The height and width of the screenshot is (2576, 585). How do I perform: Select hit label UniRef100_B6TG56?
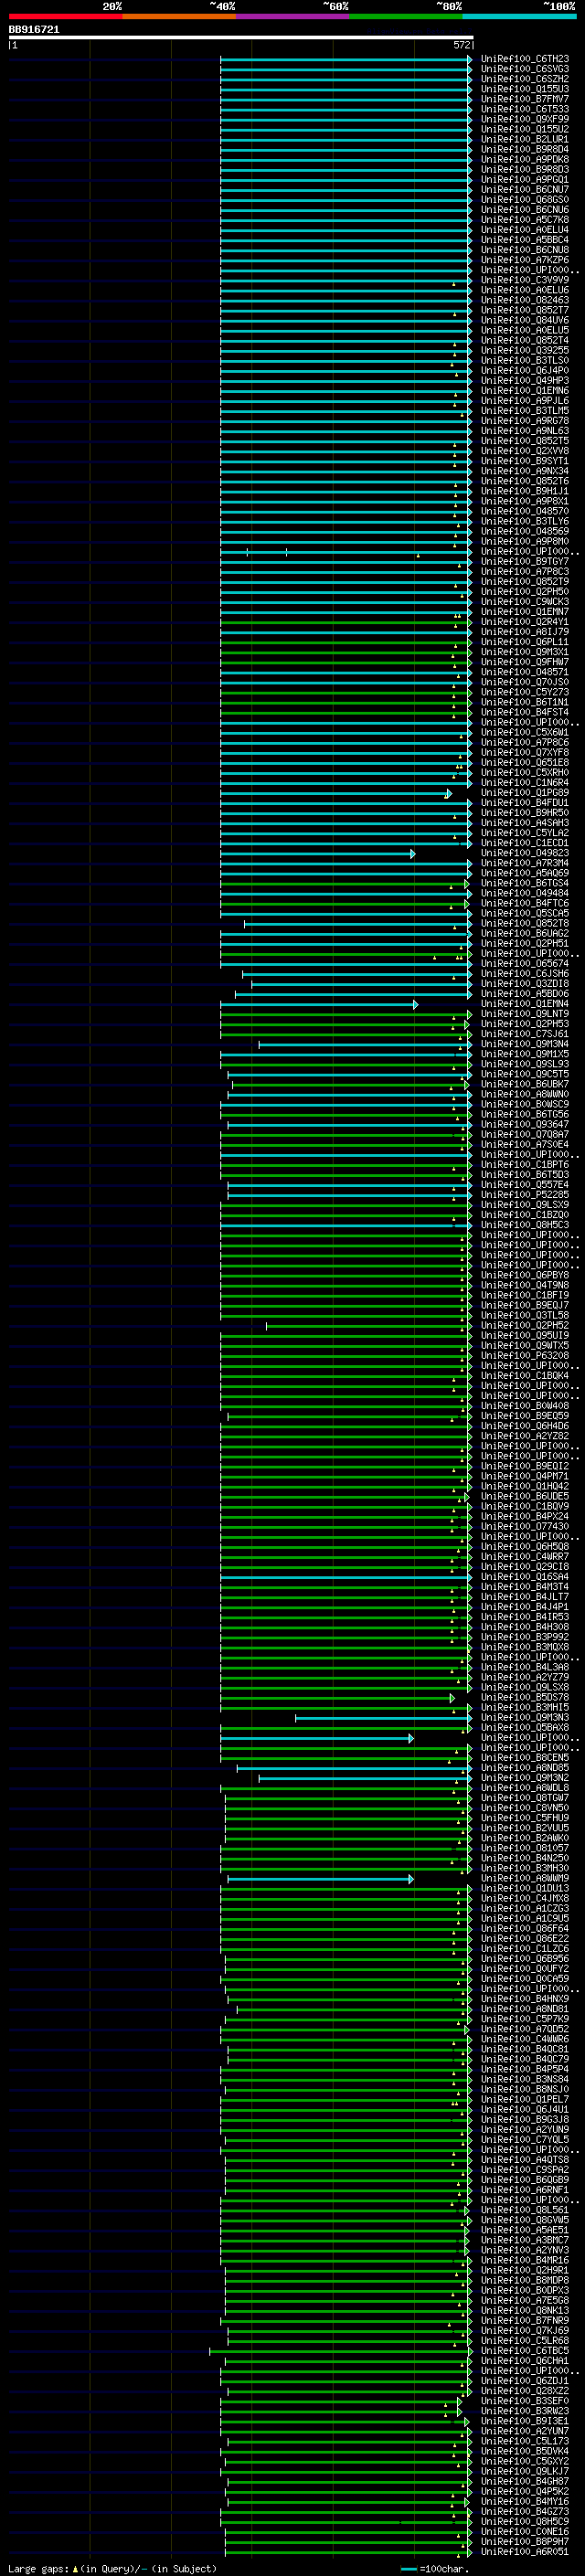(525, 1114)
